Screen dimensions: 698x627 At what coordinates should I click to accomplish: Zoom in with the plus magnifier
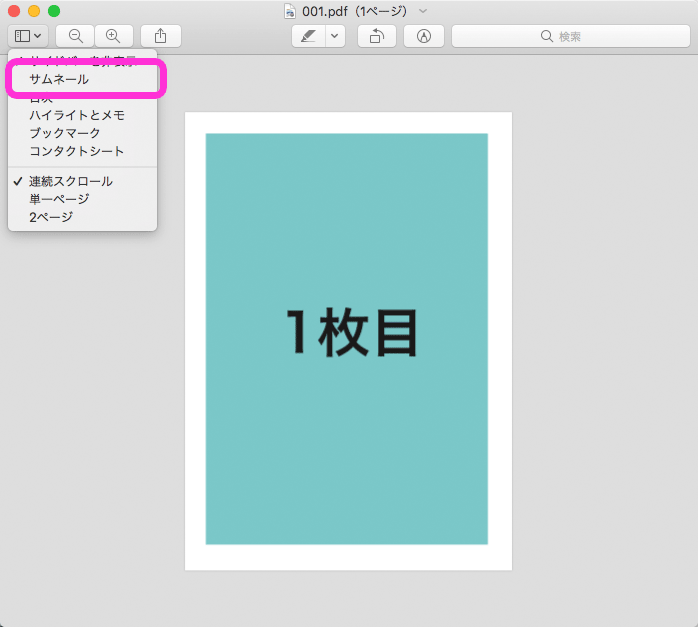coord(114,36)
